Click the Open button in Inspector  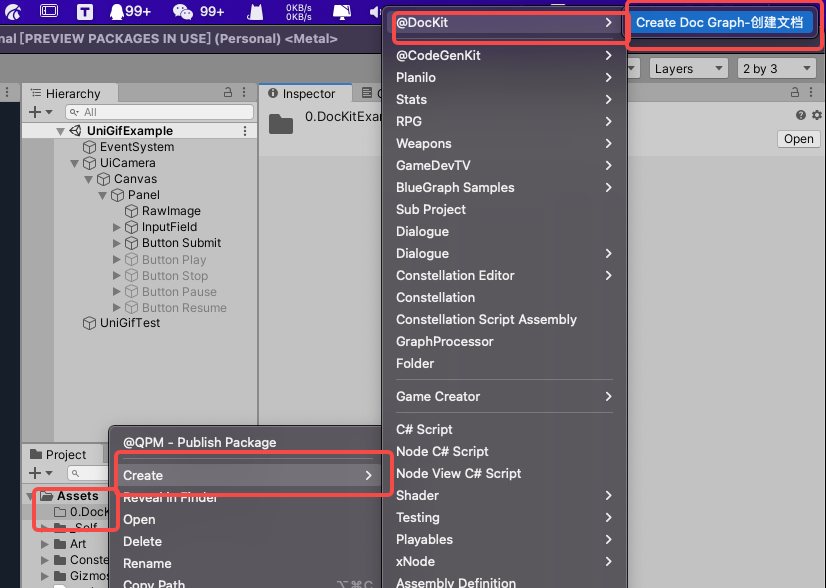(x=799, y=139)
